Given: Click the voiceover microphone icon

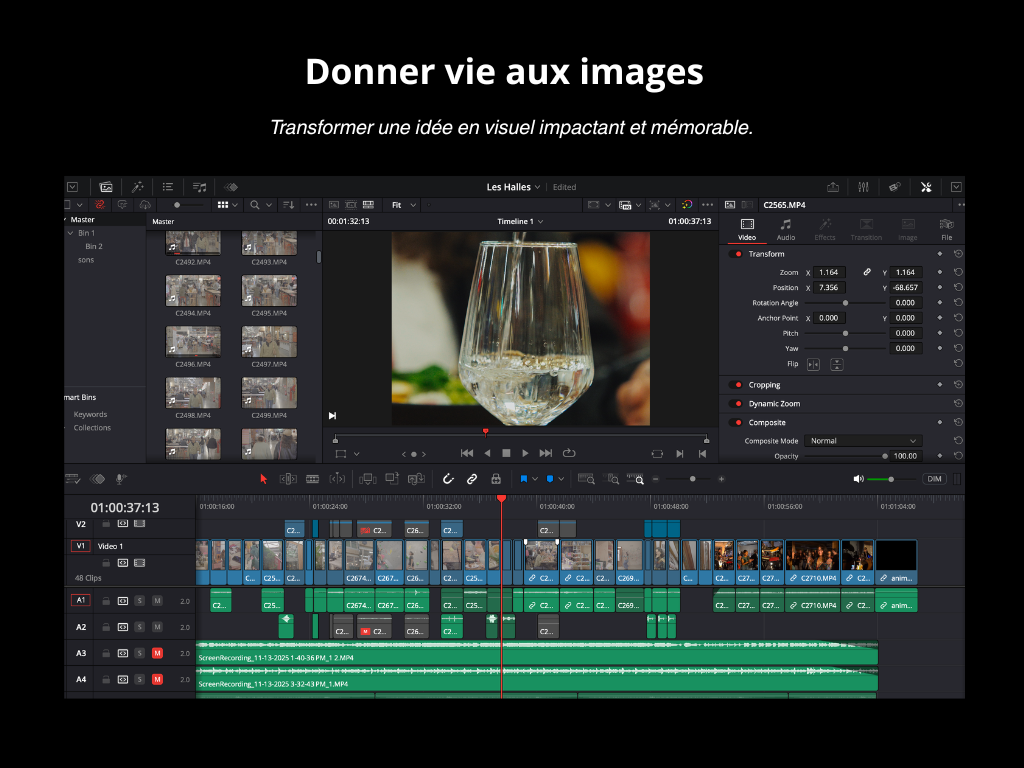Looking at the screenshot, I should [121, 479].
